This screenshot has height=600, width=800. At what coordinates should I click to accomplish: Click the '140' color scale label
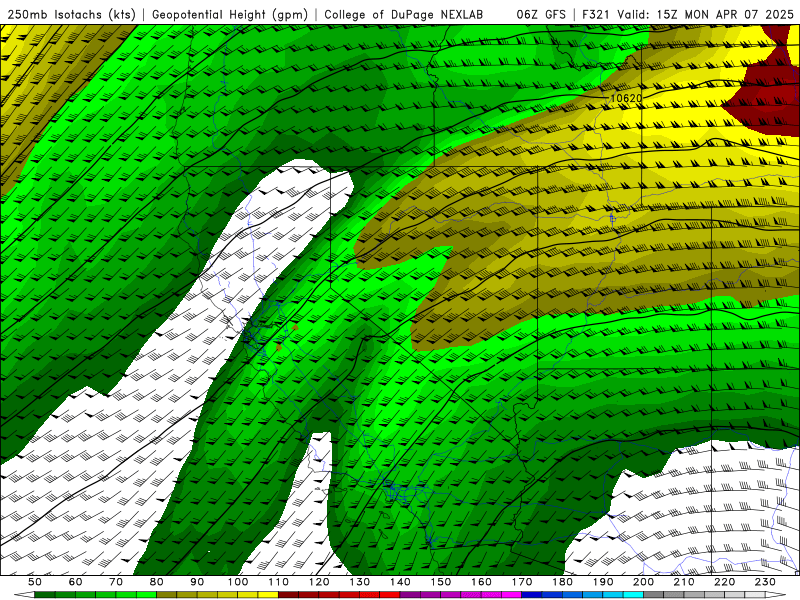tap(400, 582)
